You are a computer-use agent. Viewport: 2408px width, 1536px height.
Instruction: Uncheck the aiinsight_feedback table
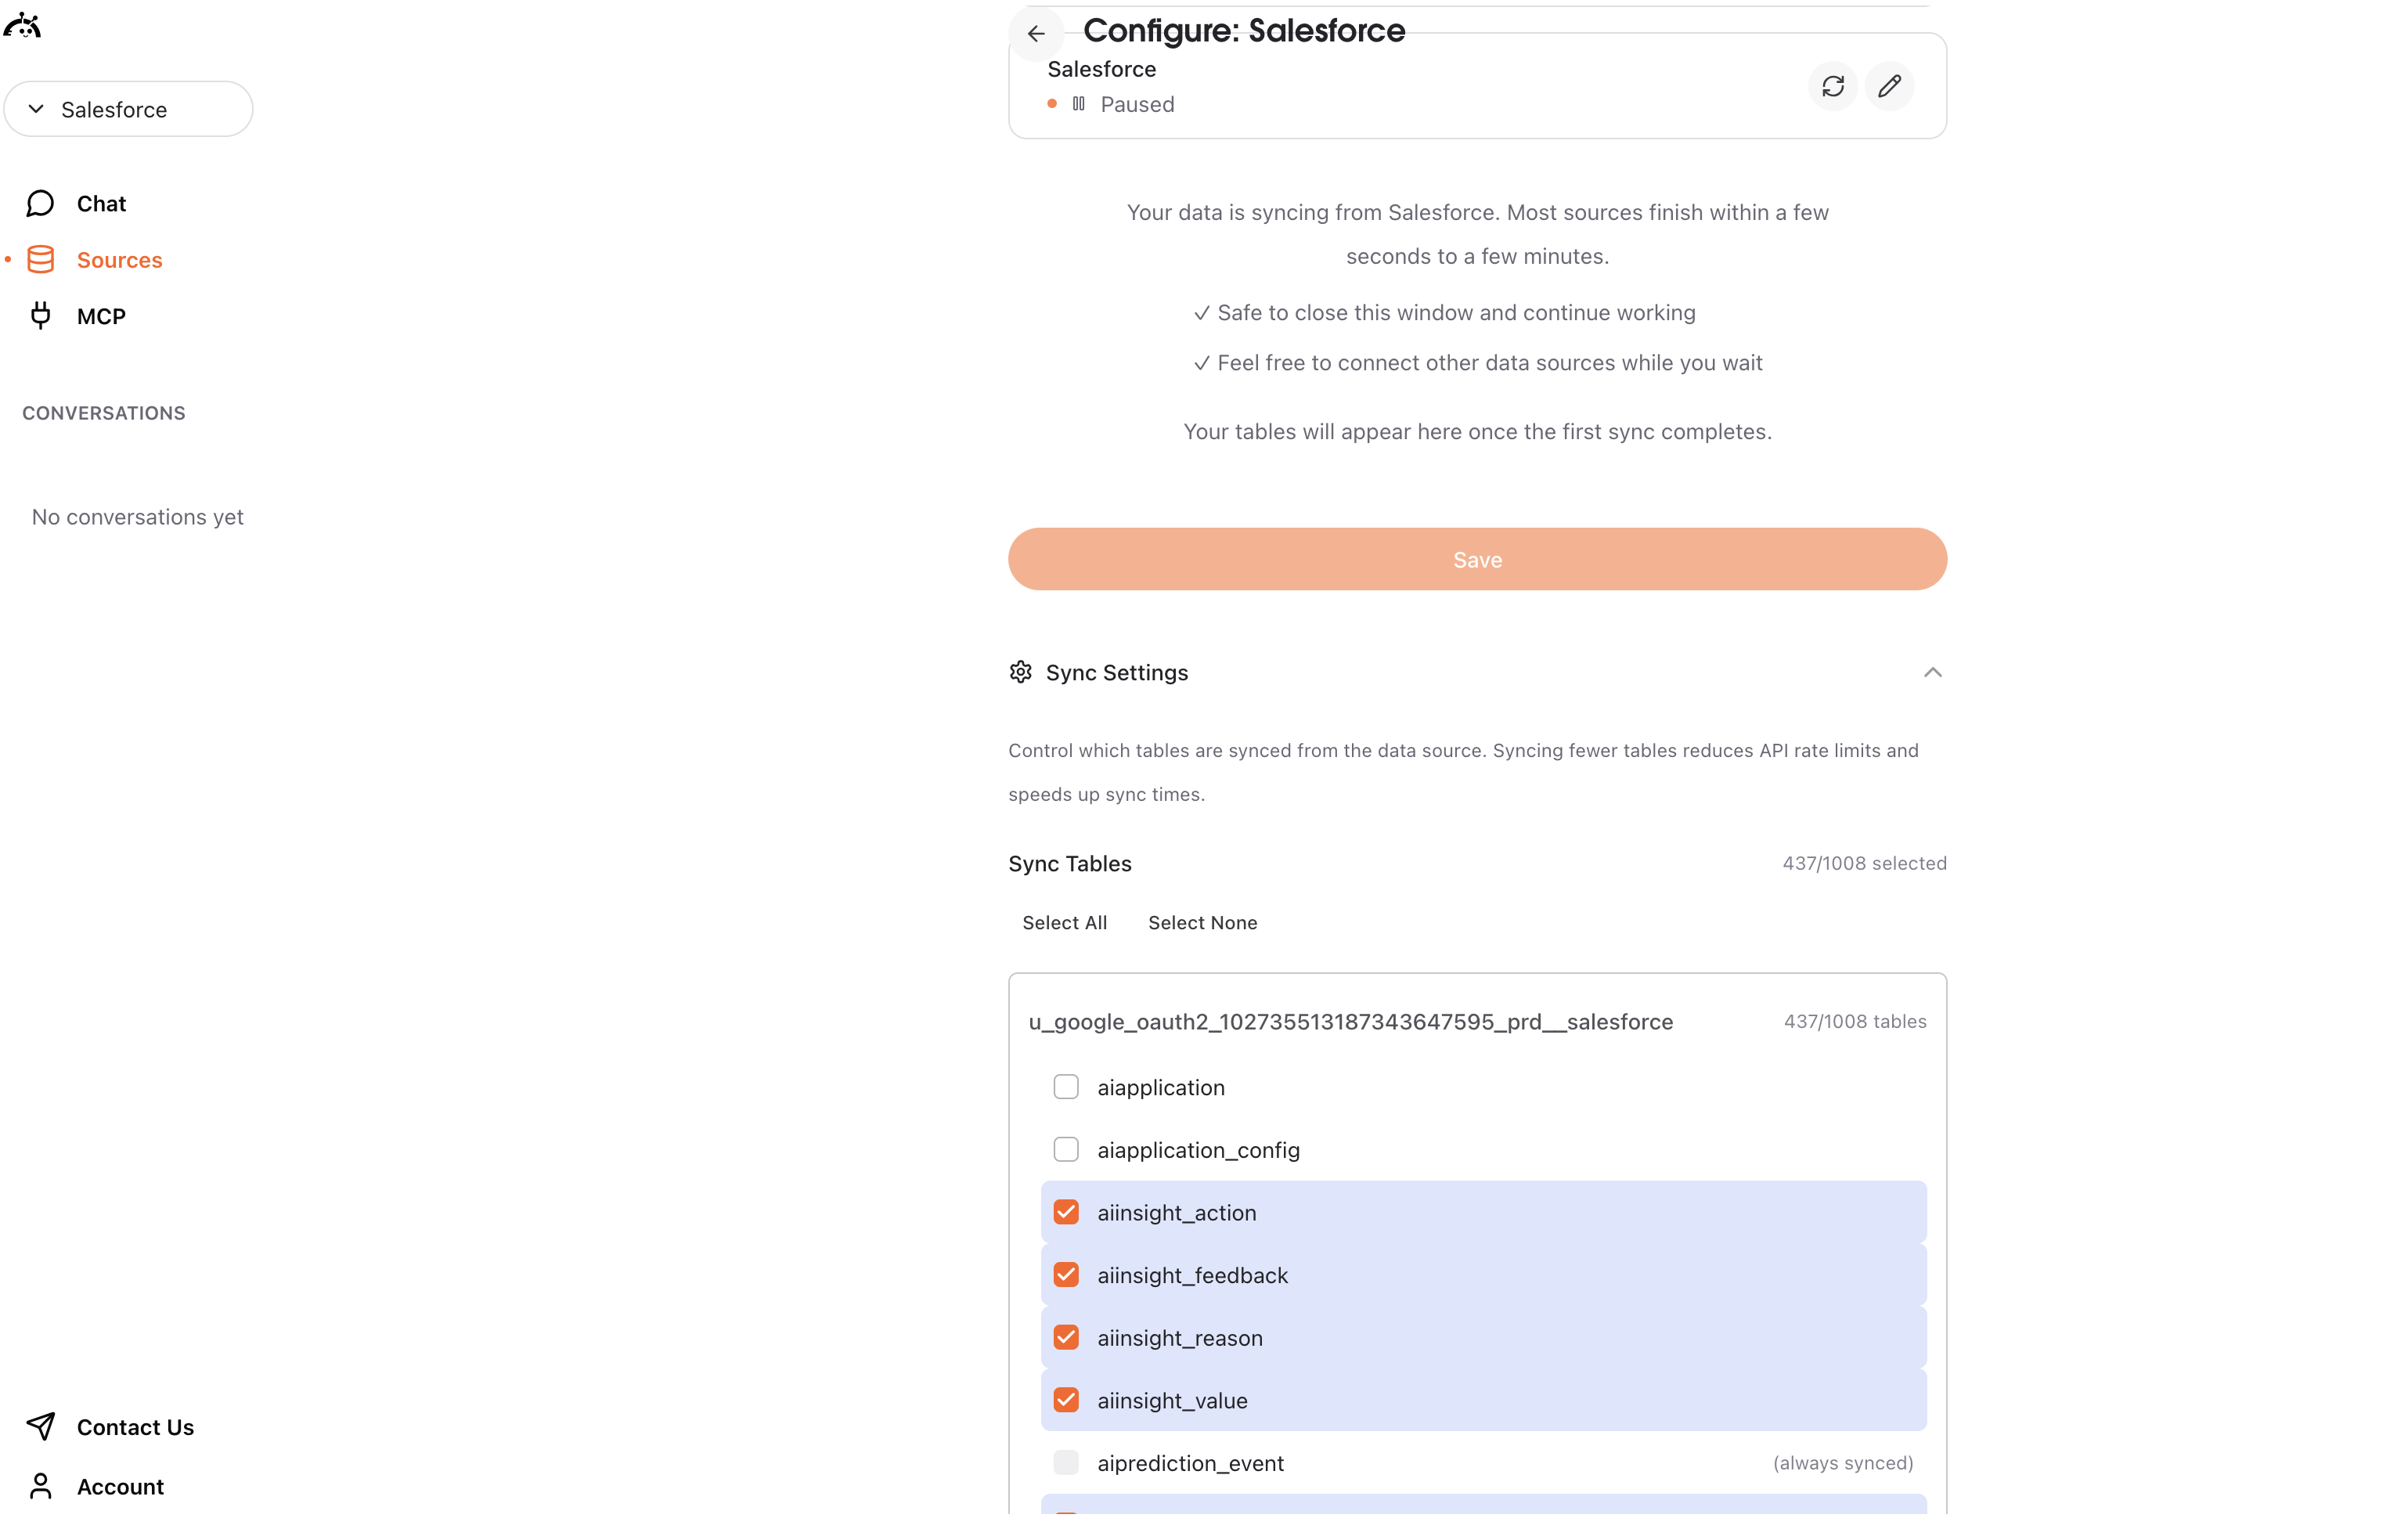[1066, 1274]
